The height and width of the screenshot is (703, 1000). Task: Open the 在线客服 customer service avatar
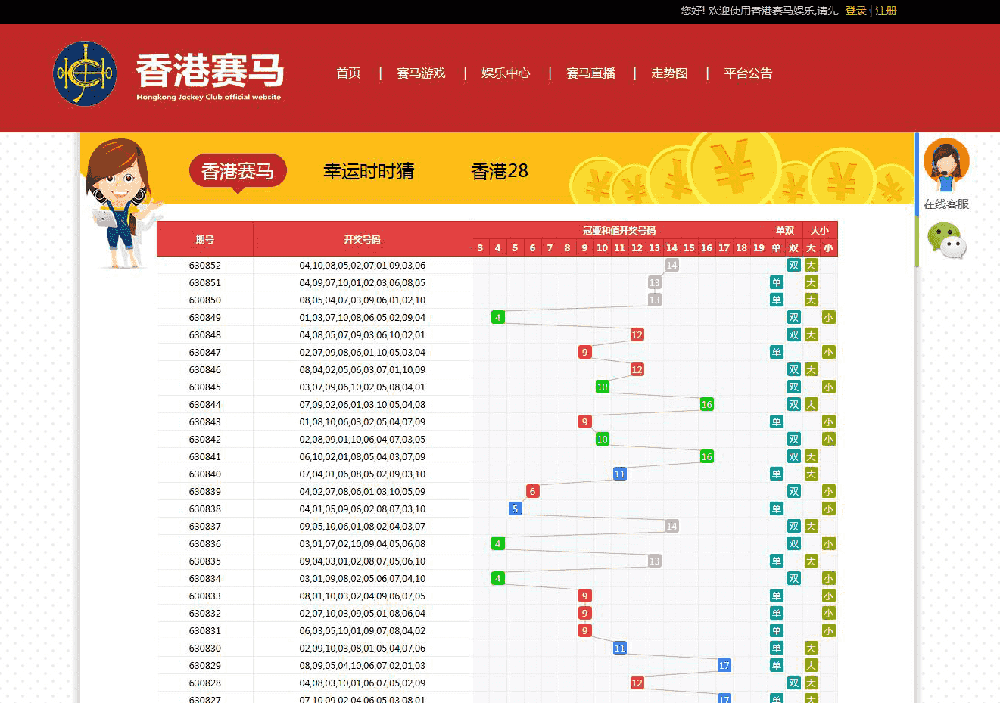[x=945, y=166]
